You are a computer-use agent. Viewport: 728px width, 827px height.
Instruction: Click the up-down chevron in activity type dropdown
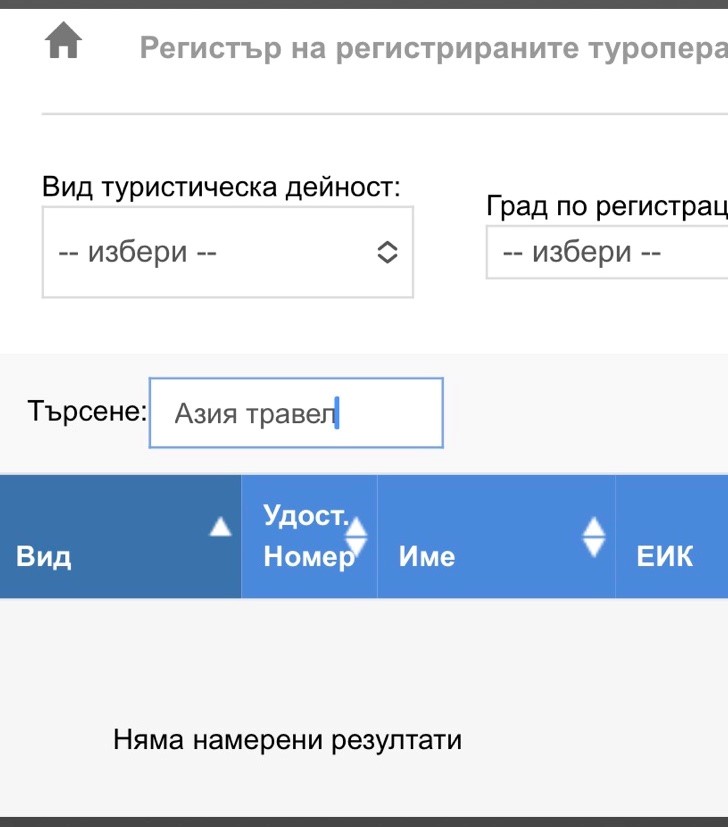coord(387,253)
